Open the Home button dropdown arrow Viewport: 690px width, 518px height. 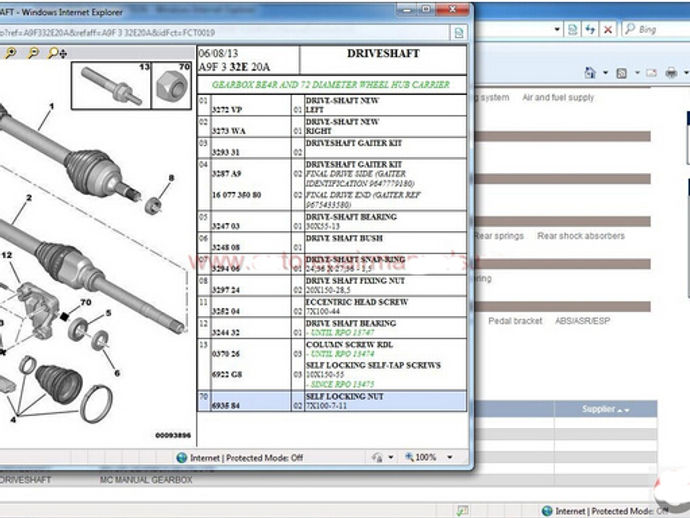pos(606,73)
